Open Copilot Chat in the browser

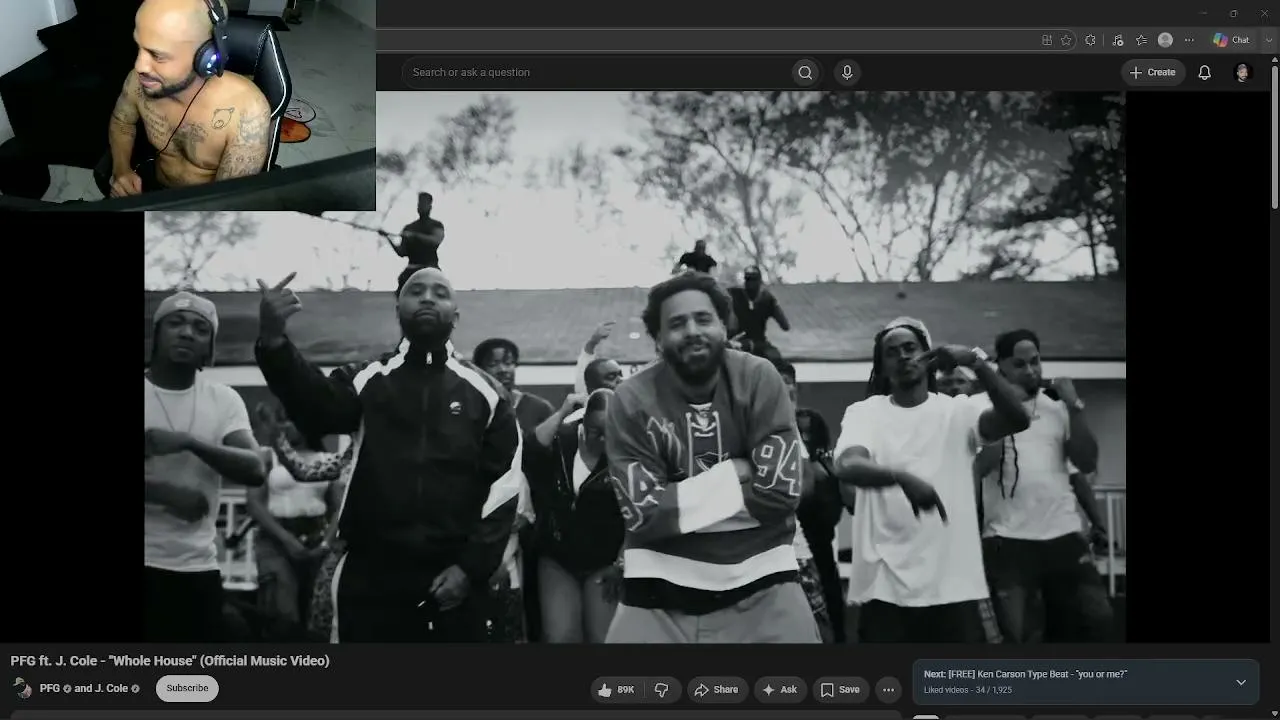click(1231, 40)
